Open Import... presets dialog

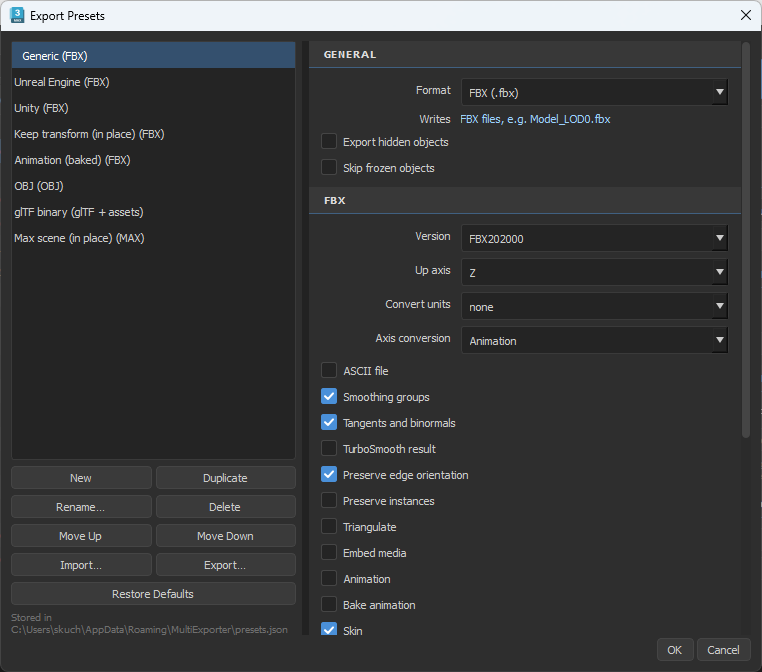click(x=81, y=565)
